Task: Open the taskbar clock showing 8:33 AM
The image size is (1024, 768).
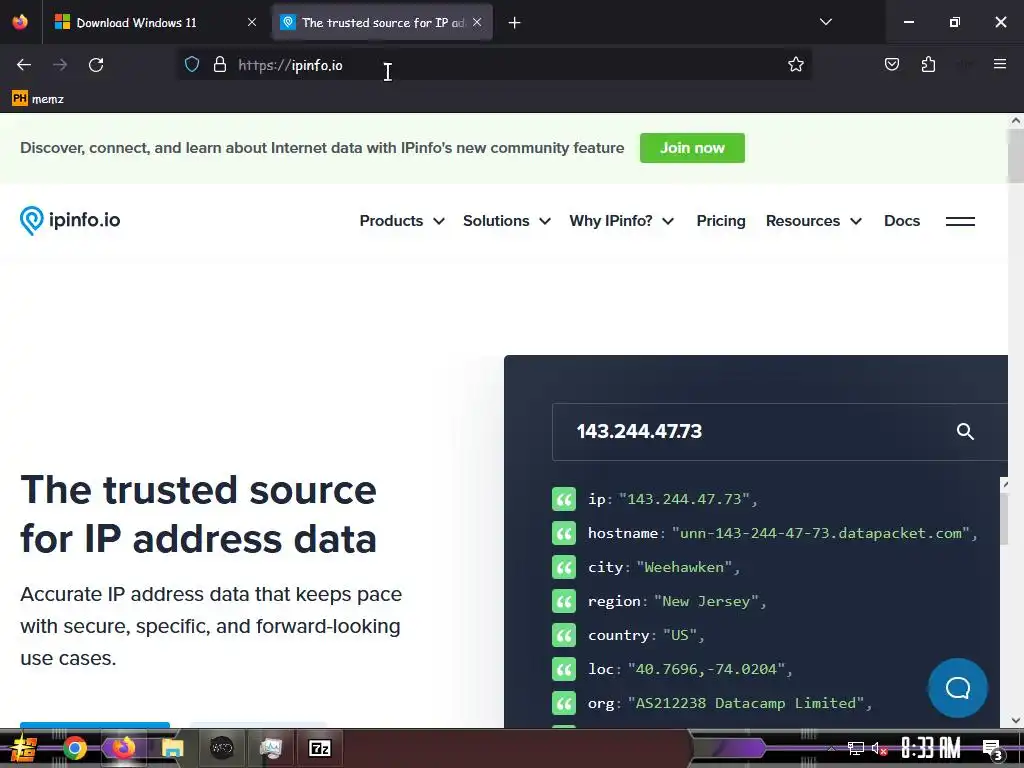Action: [931, 748]
